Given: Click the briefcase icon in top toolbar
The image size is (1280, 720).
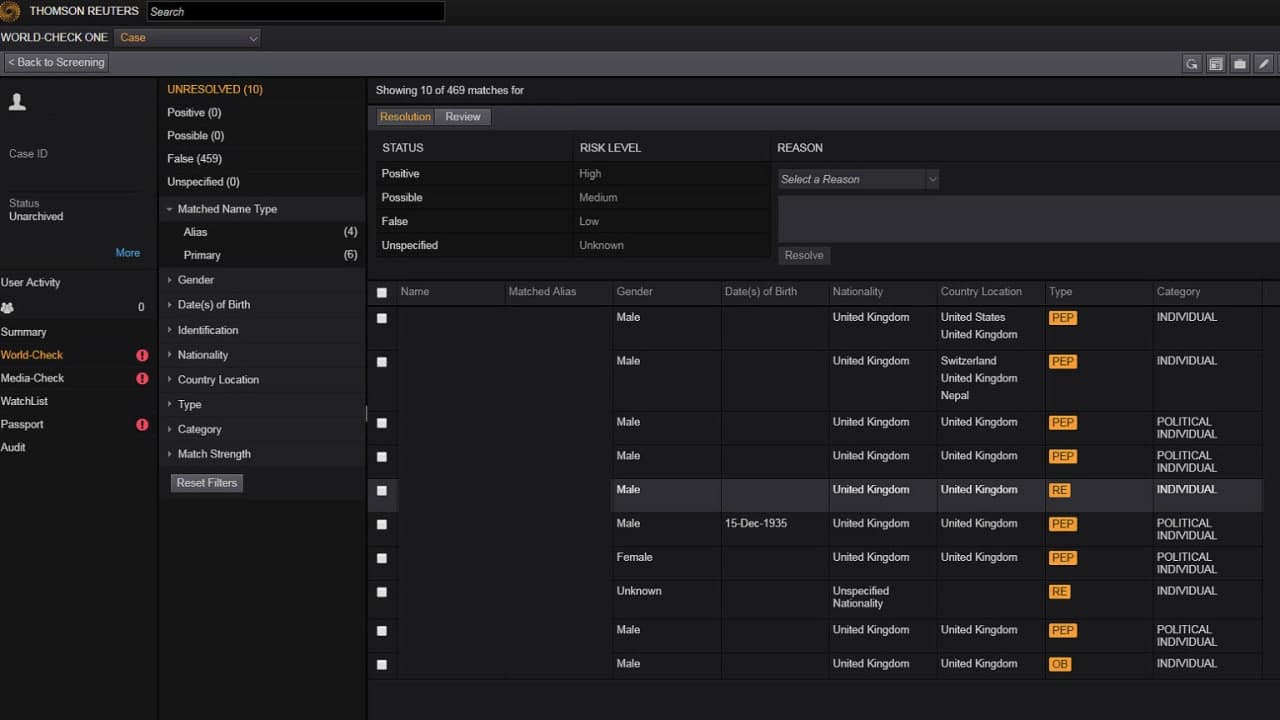Looking at the screenshot, I should [1240, 63].
